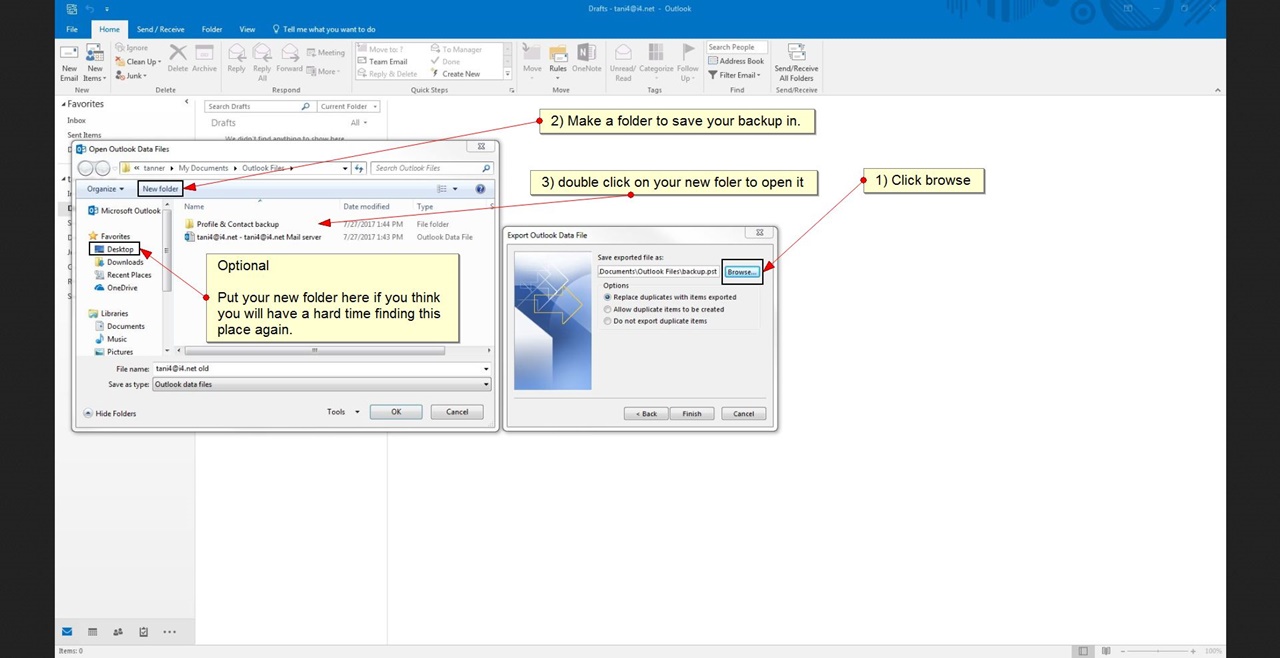
Task: Click the OneNote icon in the ribbon
Action: coord(587,58)
